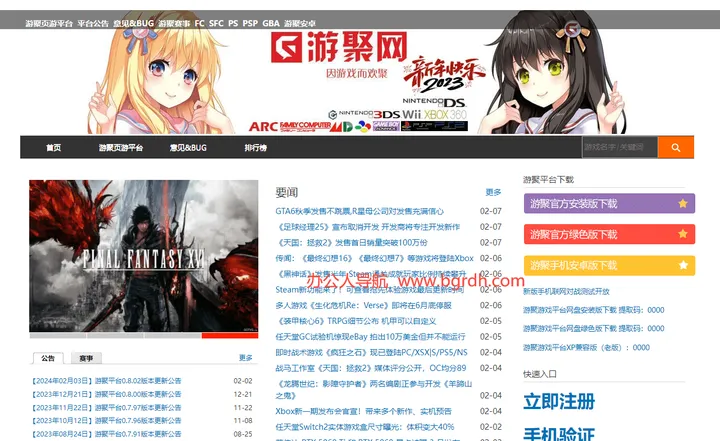Open 排行榜 in the dark navigation bar
720x441 pixels.
(256, 147)
